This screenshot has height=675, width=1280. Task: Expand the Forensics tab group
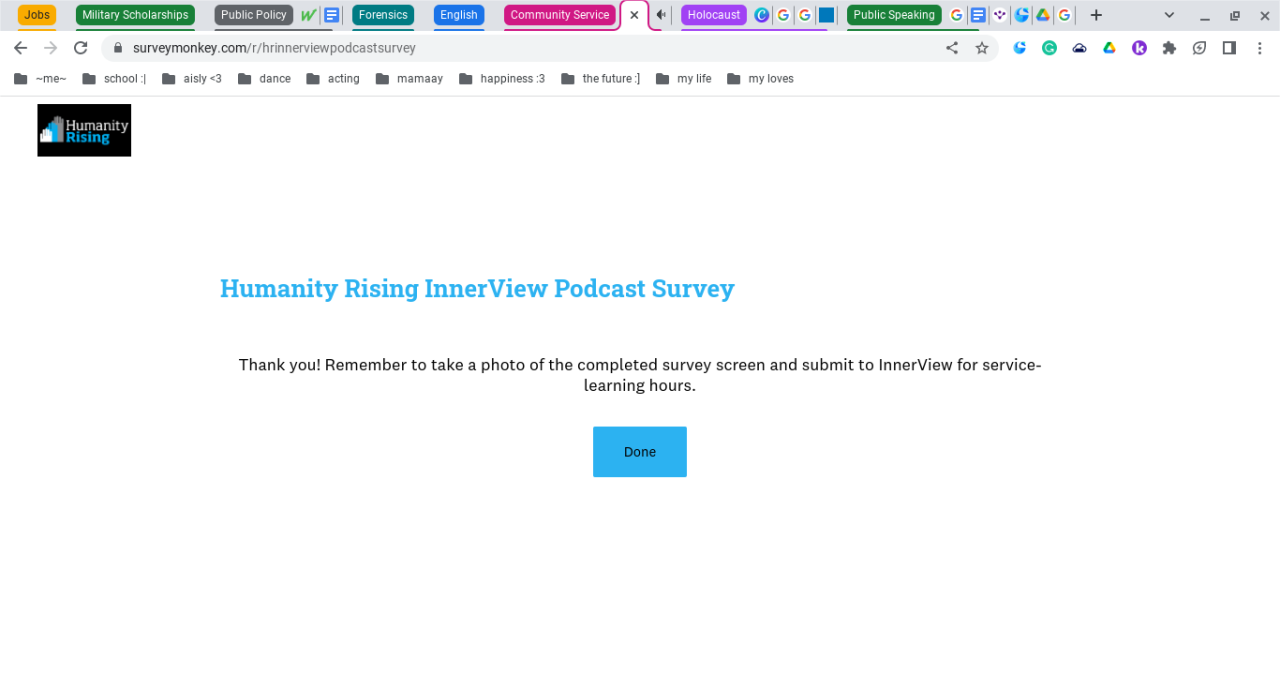click(x=383, y=15)
